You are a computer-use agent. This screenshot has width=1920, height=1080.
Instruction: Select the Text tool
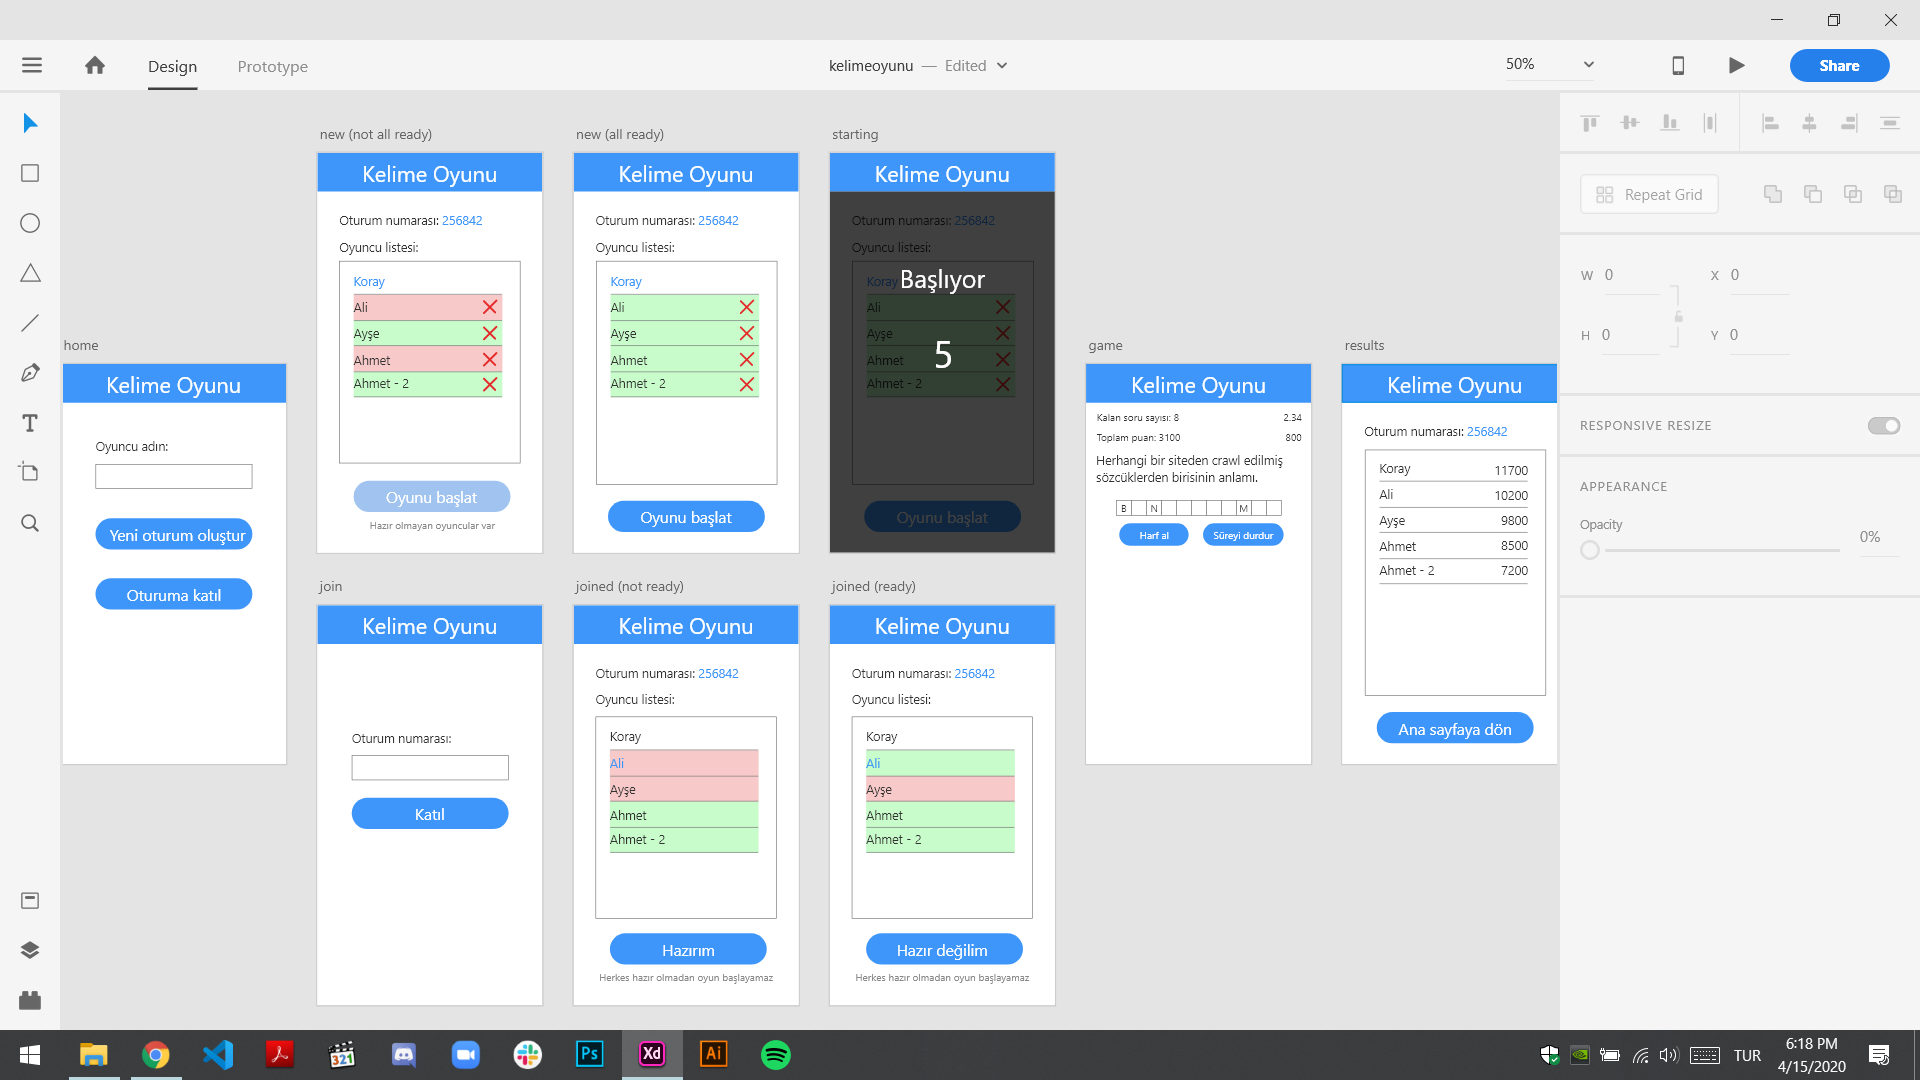pyautogui.click(x=30, y=423)
